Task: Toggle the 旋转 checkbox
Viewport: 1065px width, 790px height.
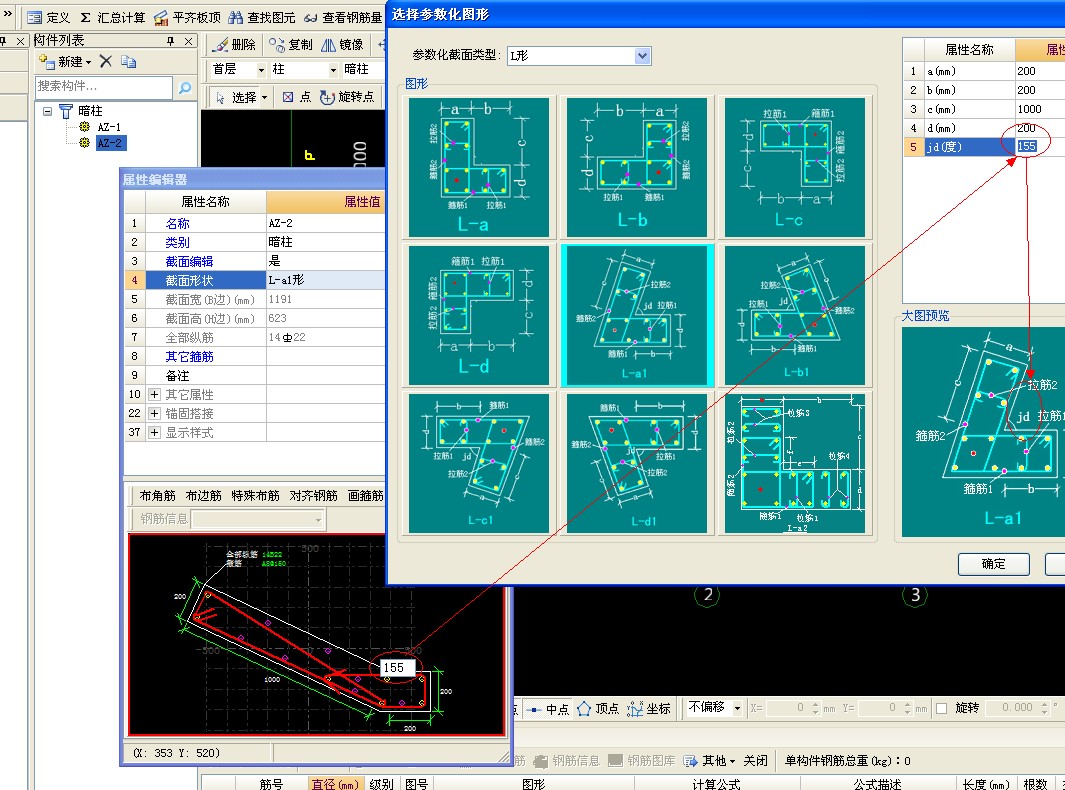Action: click(941, 708)
